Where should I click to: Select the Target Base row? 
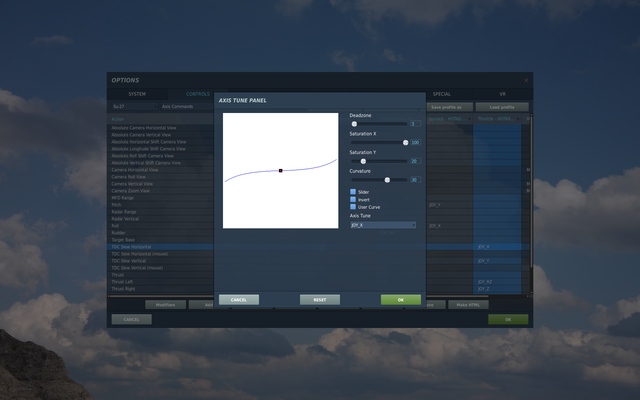point(160,240)
